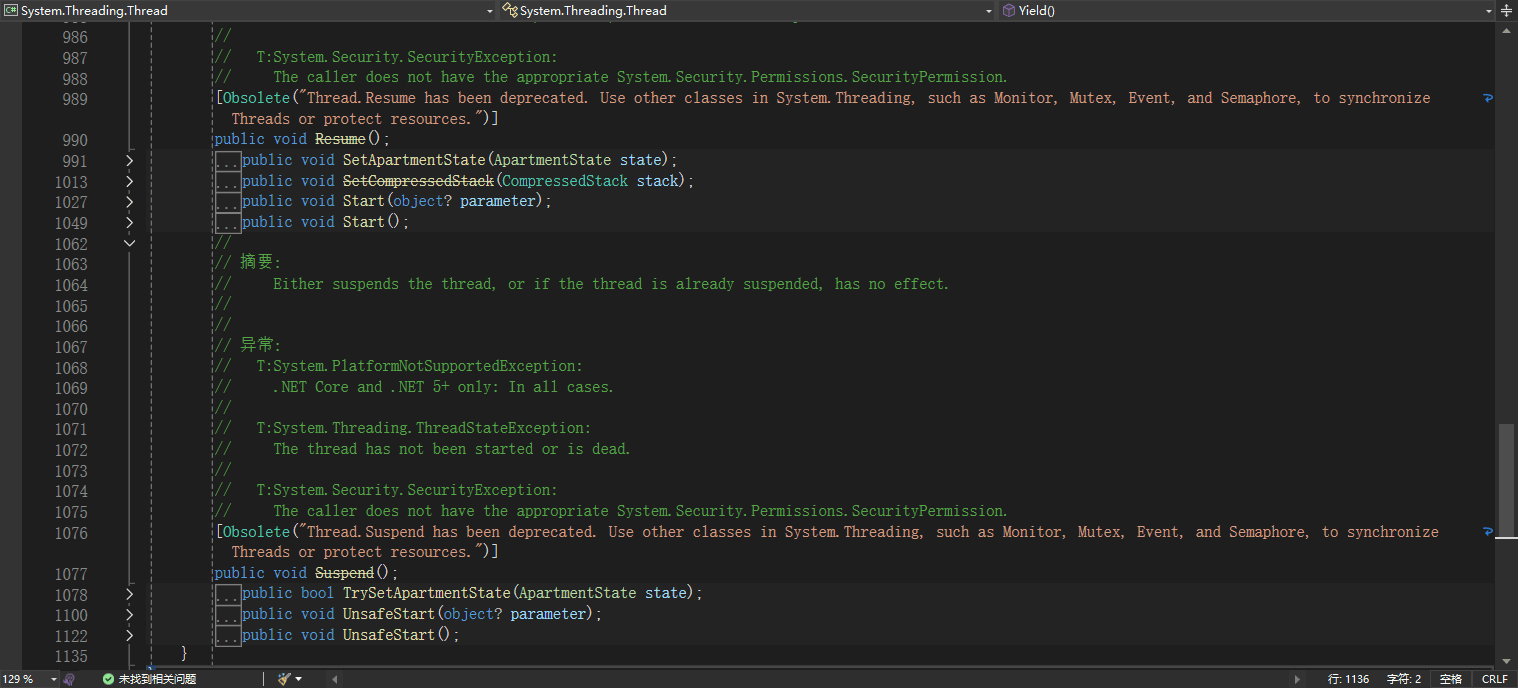Toggle the CRLF line ending indicator

pos(1494,679)
